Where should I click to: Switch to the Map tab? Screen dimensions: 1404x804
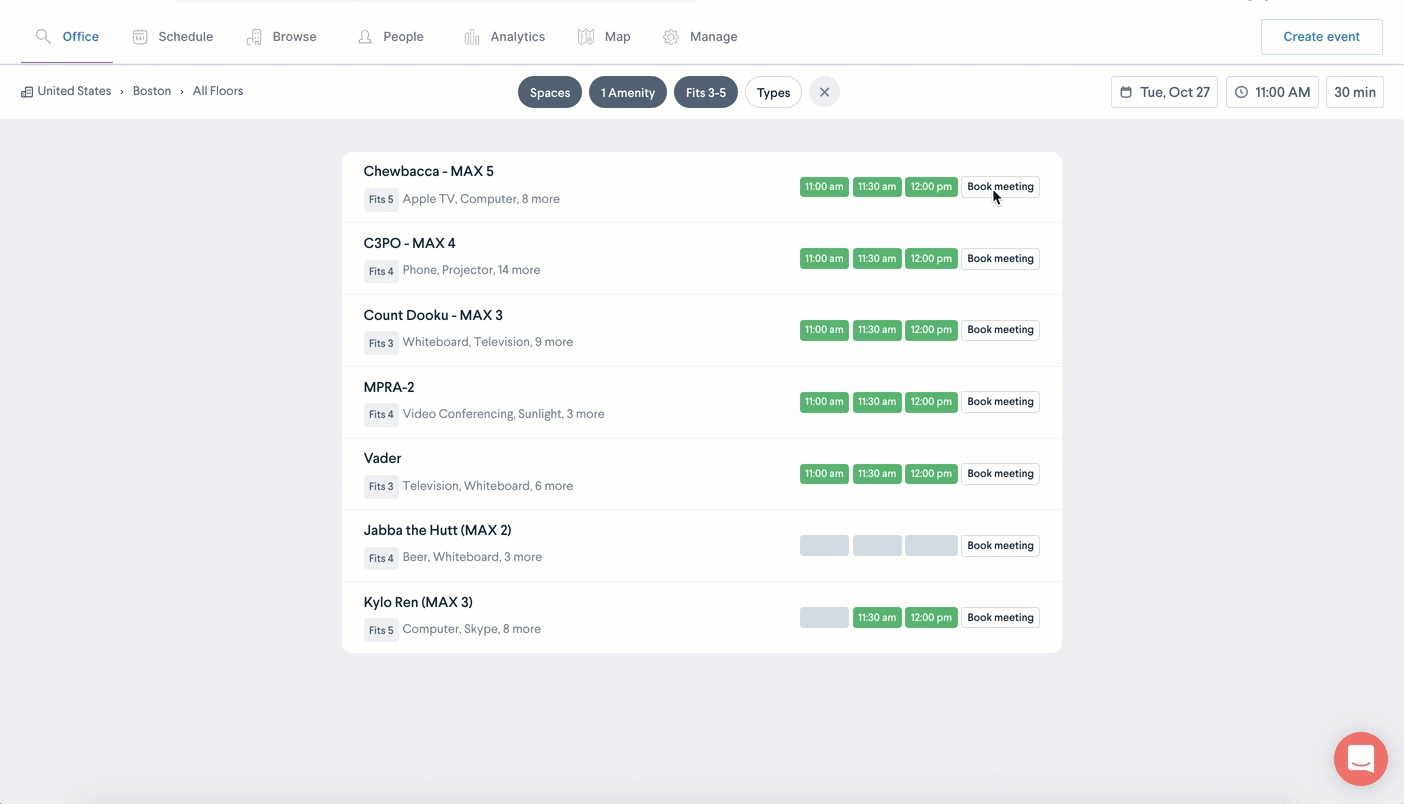coord(604,37)
